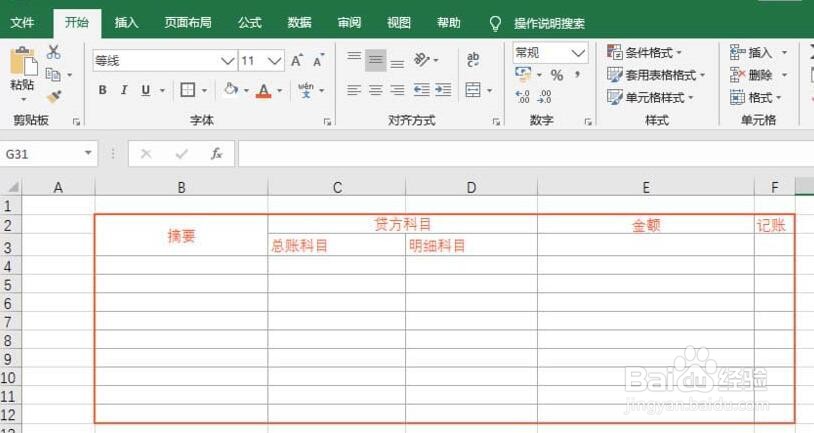This screenshot has width=814, height=433.
Task: Switch to the 数据 Data tab
Action: (300, 23)
